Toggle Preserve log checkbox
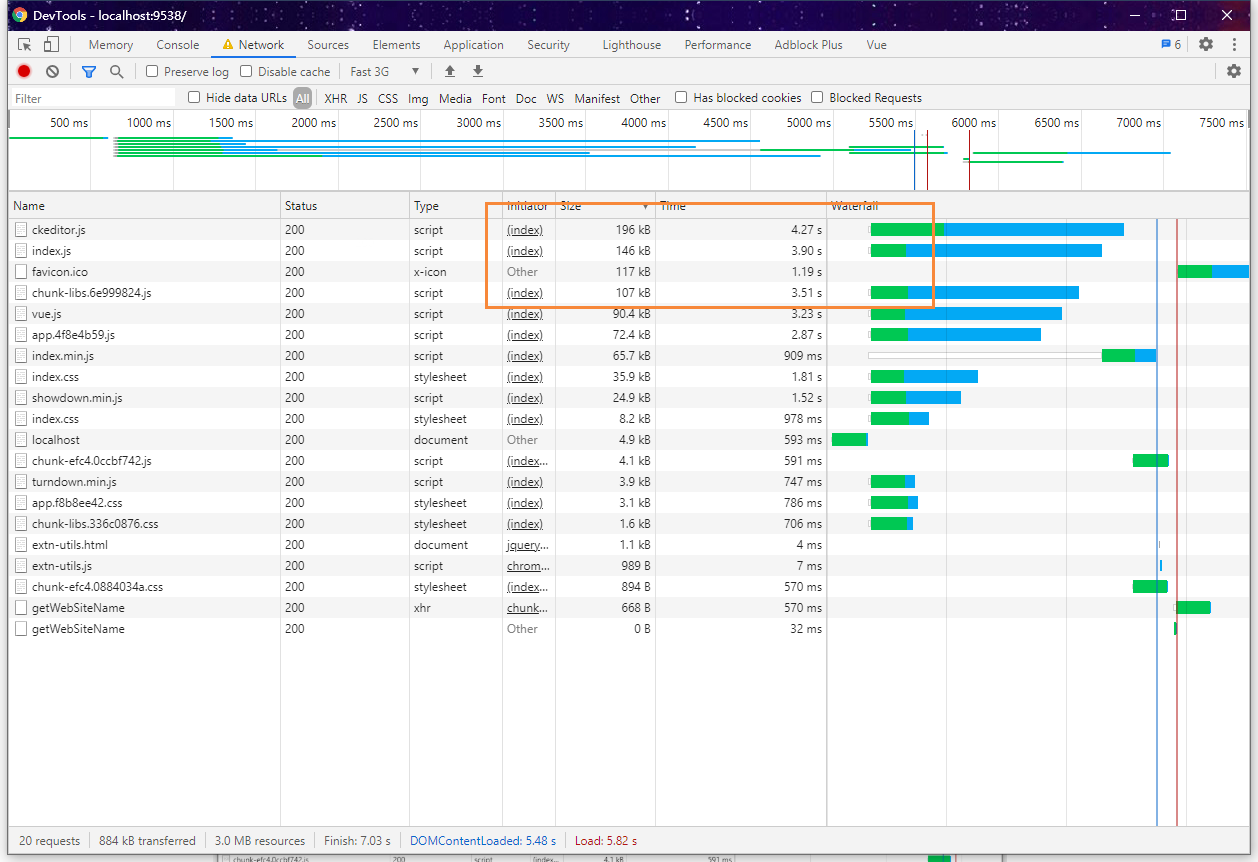1258x862 pixels. [x=152, y=71]
